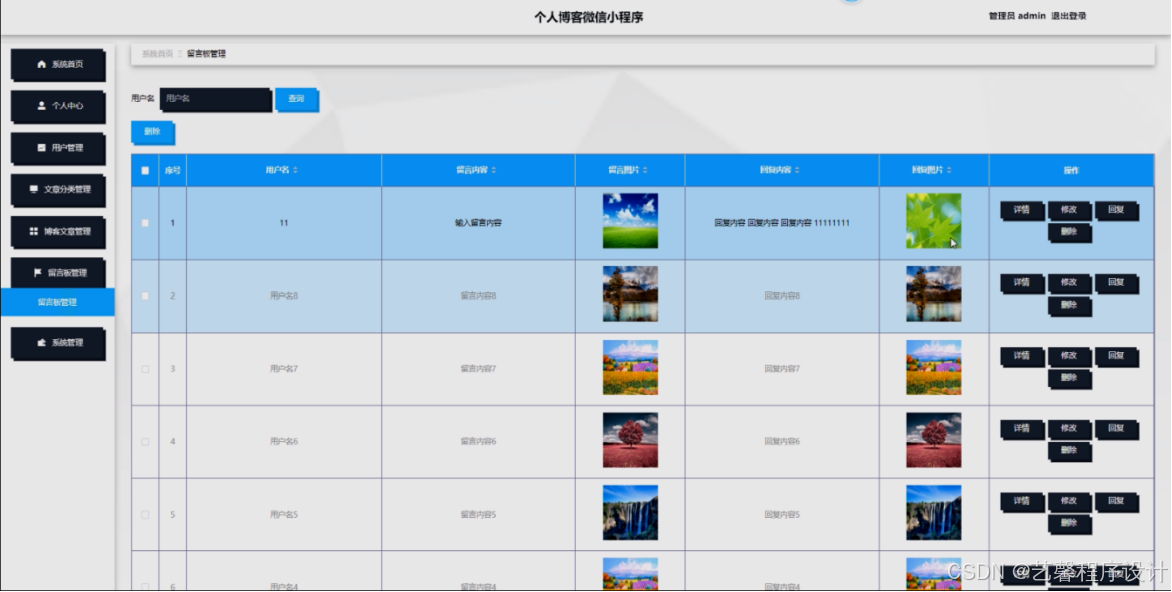Click the 个人博客微信小程序 page title

(x=588, y=17)
